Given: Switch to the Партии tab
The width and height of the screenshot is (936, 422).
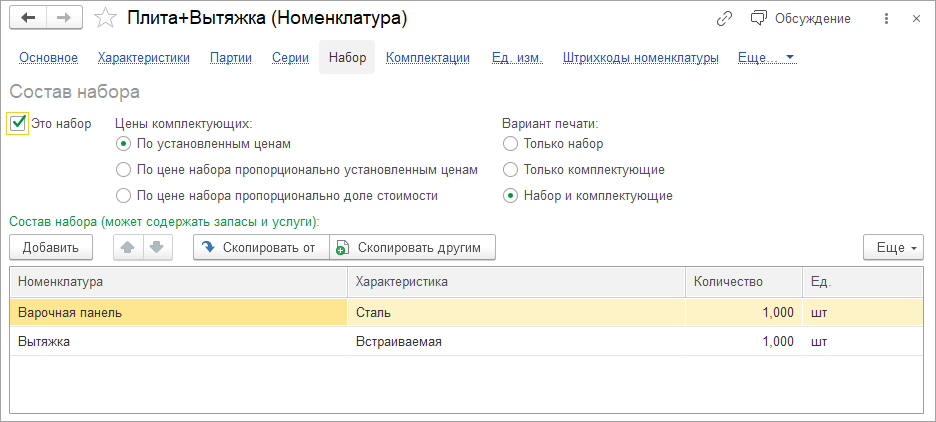Looking at the screenshot, I should [x=230, y=57].
